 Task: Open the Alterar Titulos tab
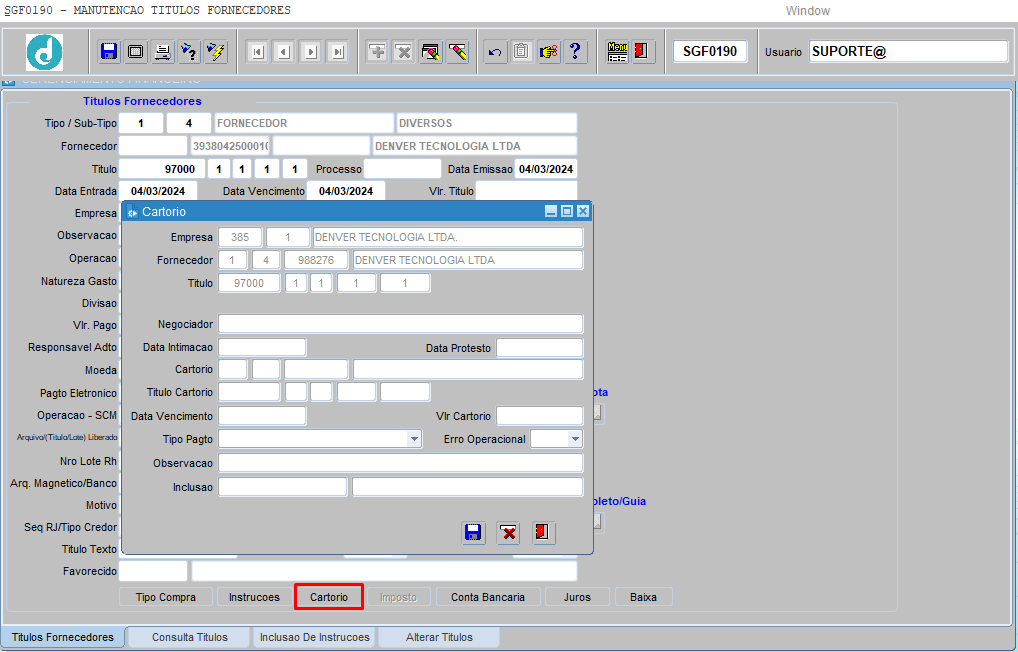pyautogui.click(x=440, y=637)
